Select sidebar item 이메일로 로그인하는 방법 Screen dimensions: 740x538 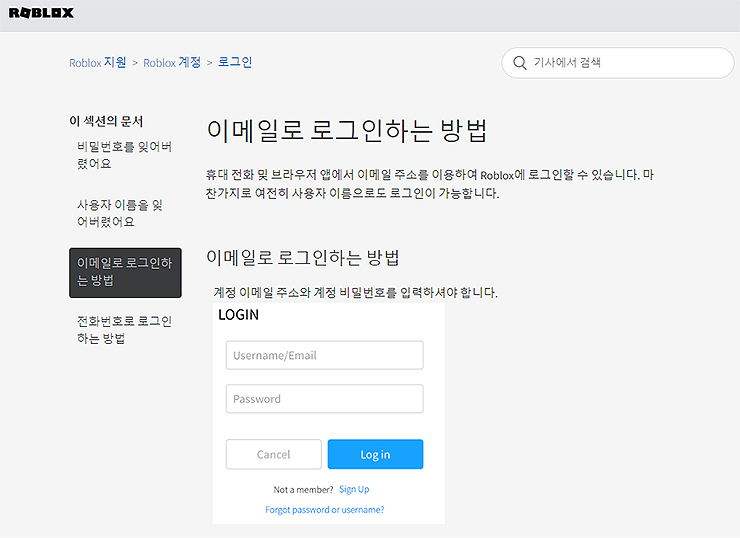pos(125,273)
